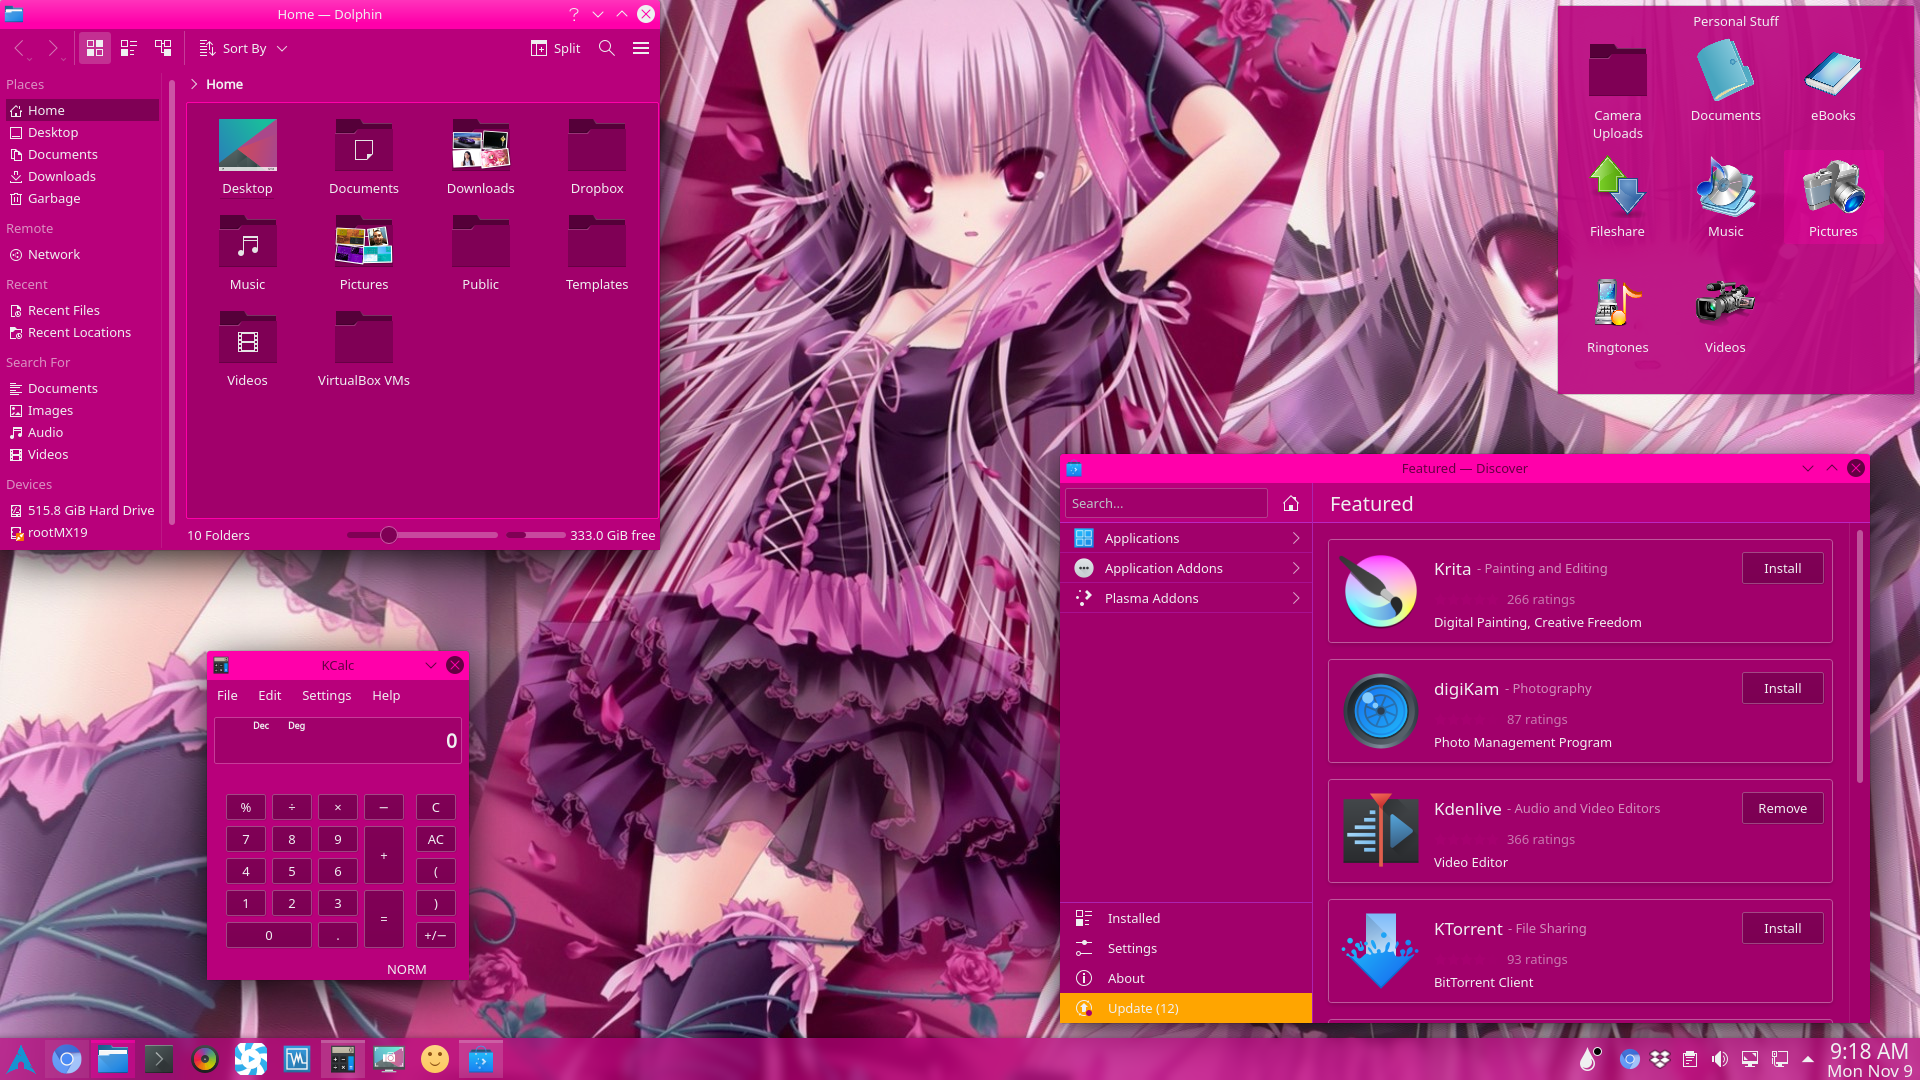Select the 515.8 GiB Hard Drive device
1920x1080 pixels.
(82, 510)
